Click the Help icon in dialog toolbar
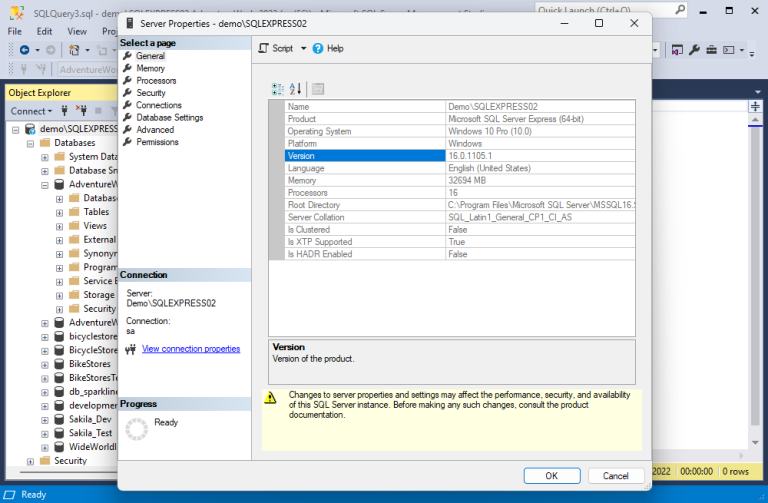Screen dimensions: 768x503 point(319,48)
